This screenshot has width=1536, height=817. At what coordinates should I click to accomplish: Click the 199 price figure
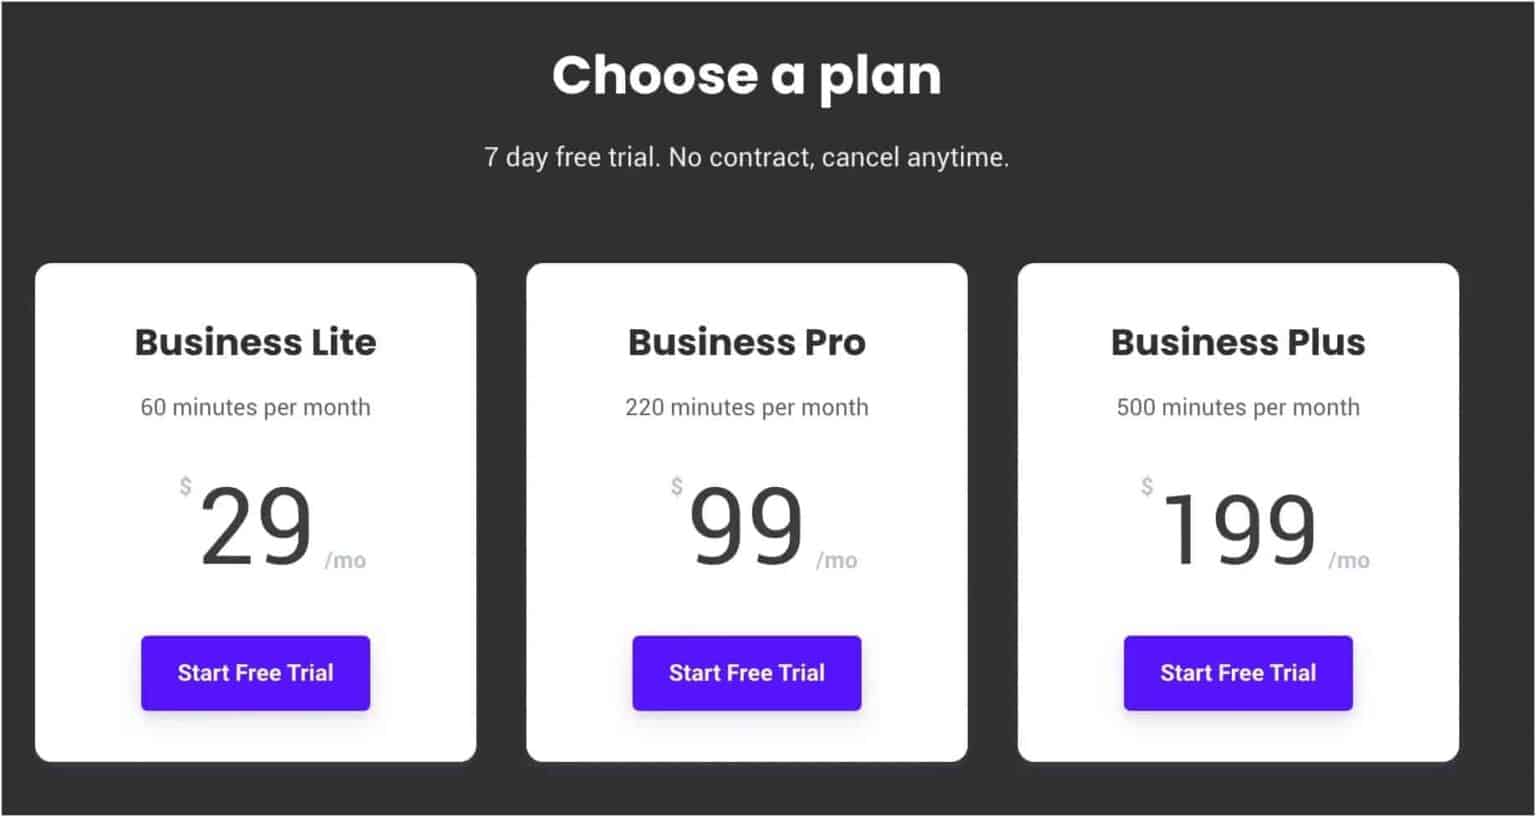click(x=1239, y=529)
